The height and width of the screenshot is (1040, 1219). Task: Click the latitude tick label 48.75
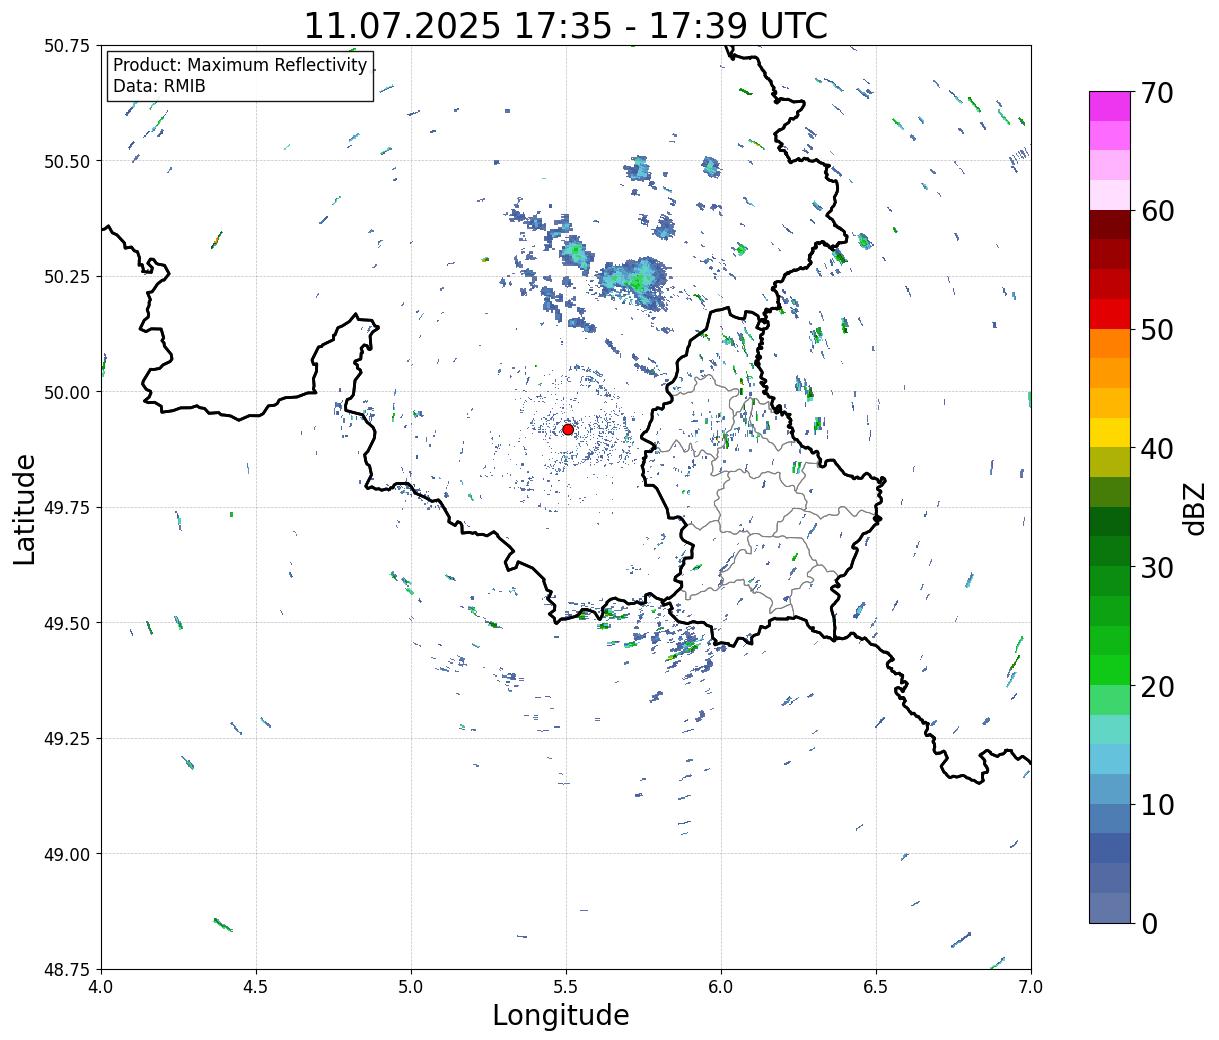point(67,970)
